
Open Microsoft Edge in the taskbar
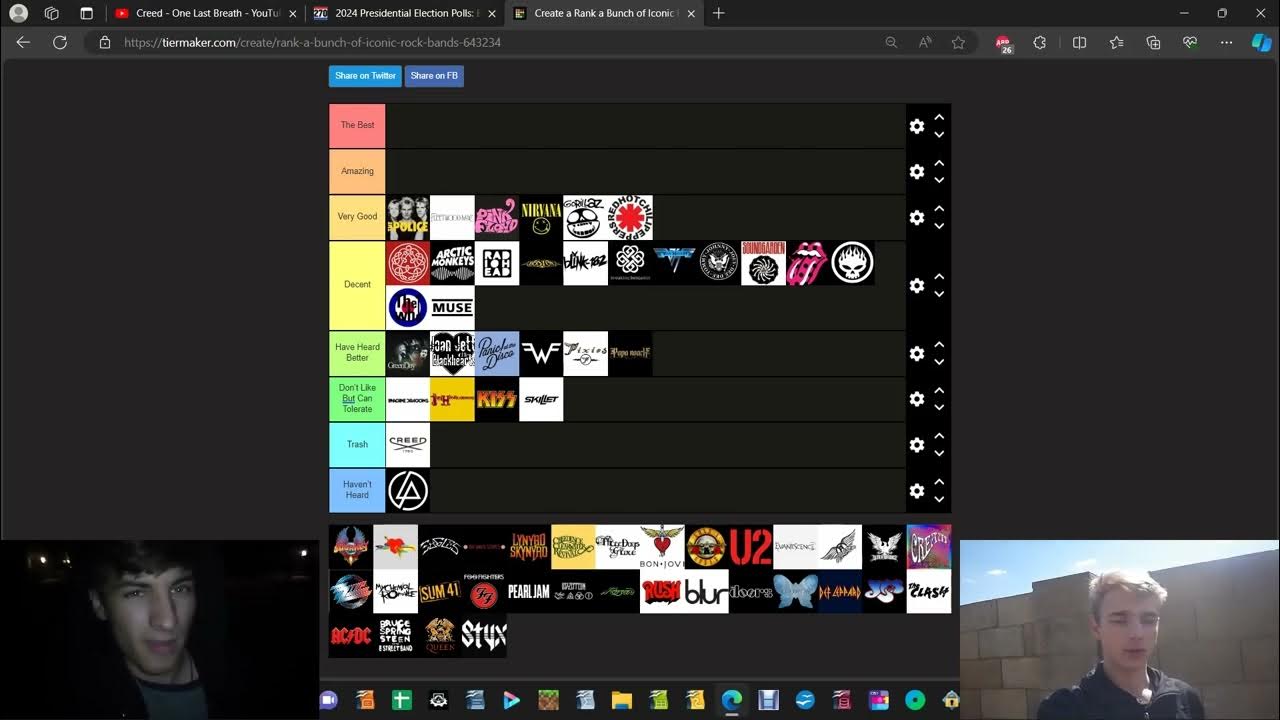732,700
